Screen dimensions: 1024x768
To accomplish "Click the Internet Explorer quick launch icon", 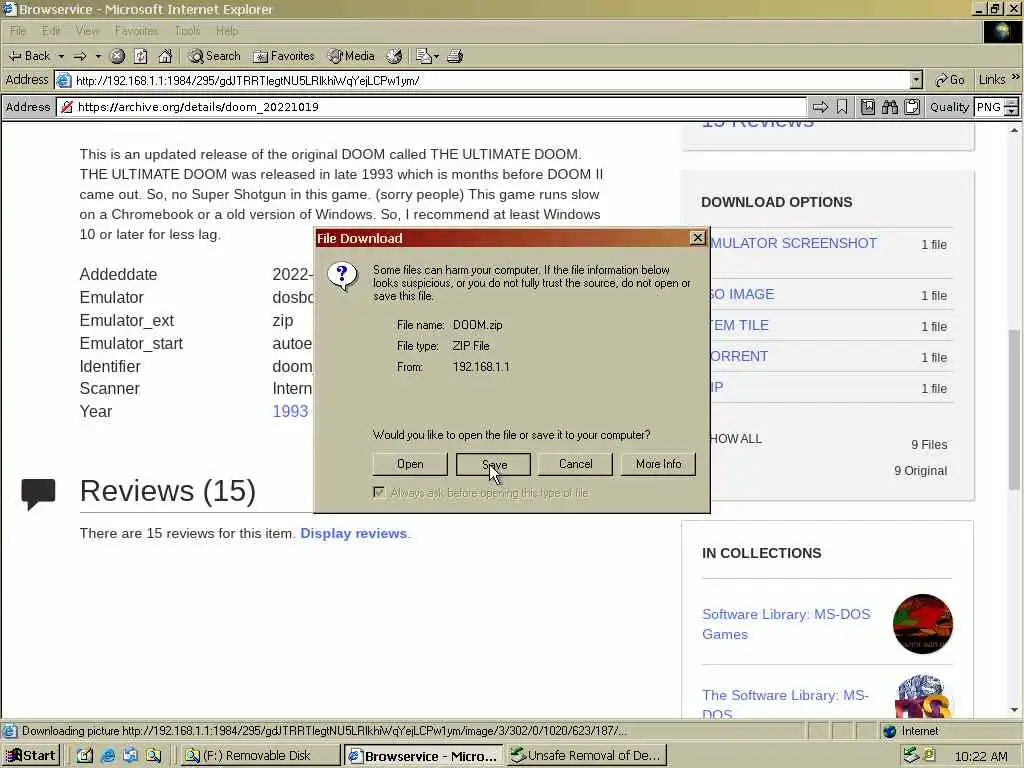I will pyautogui.click(x=108, y=756).
